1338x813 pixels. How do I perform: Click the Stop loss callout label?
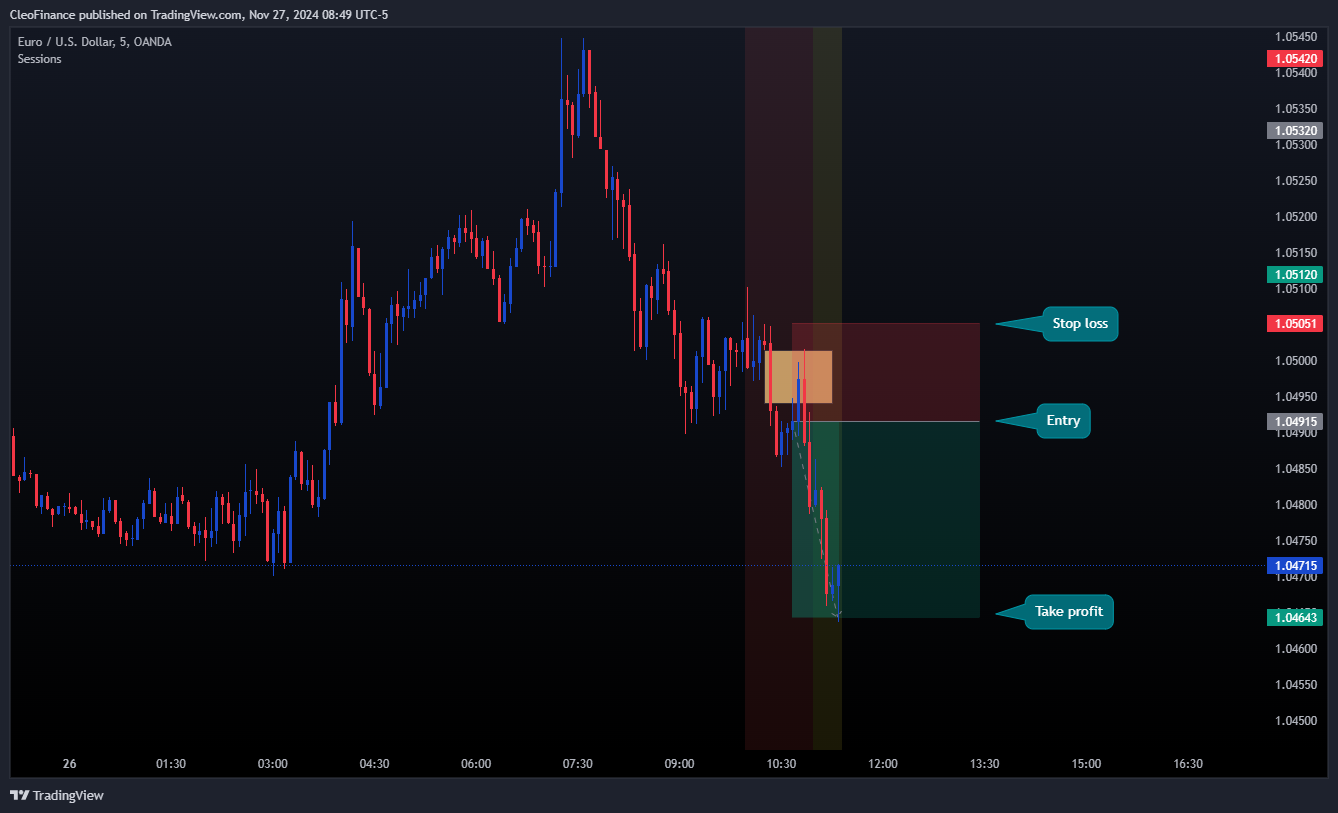pyautogui.click(x=1080, y=323)
